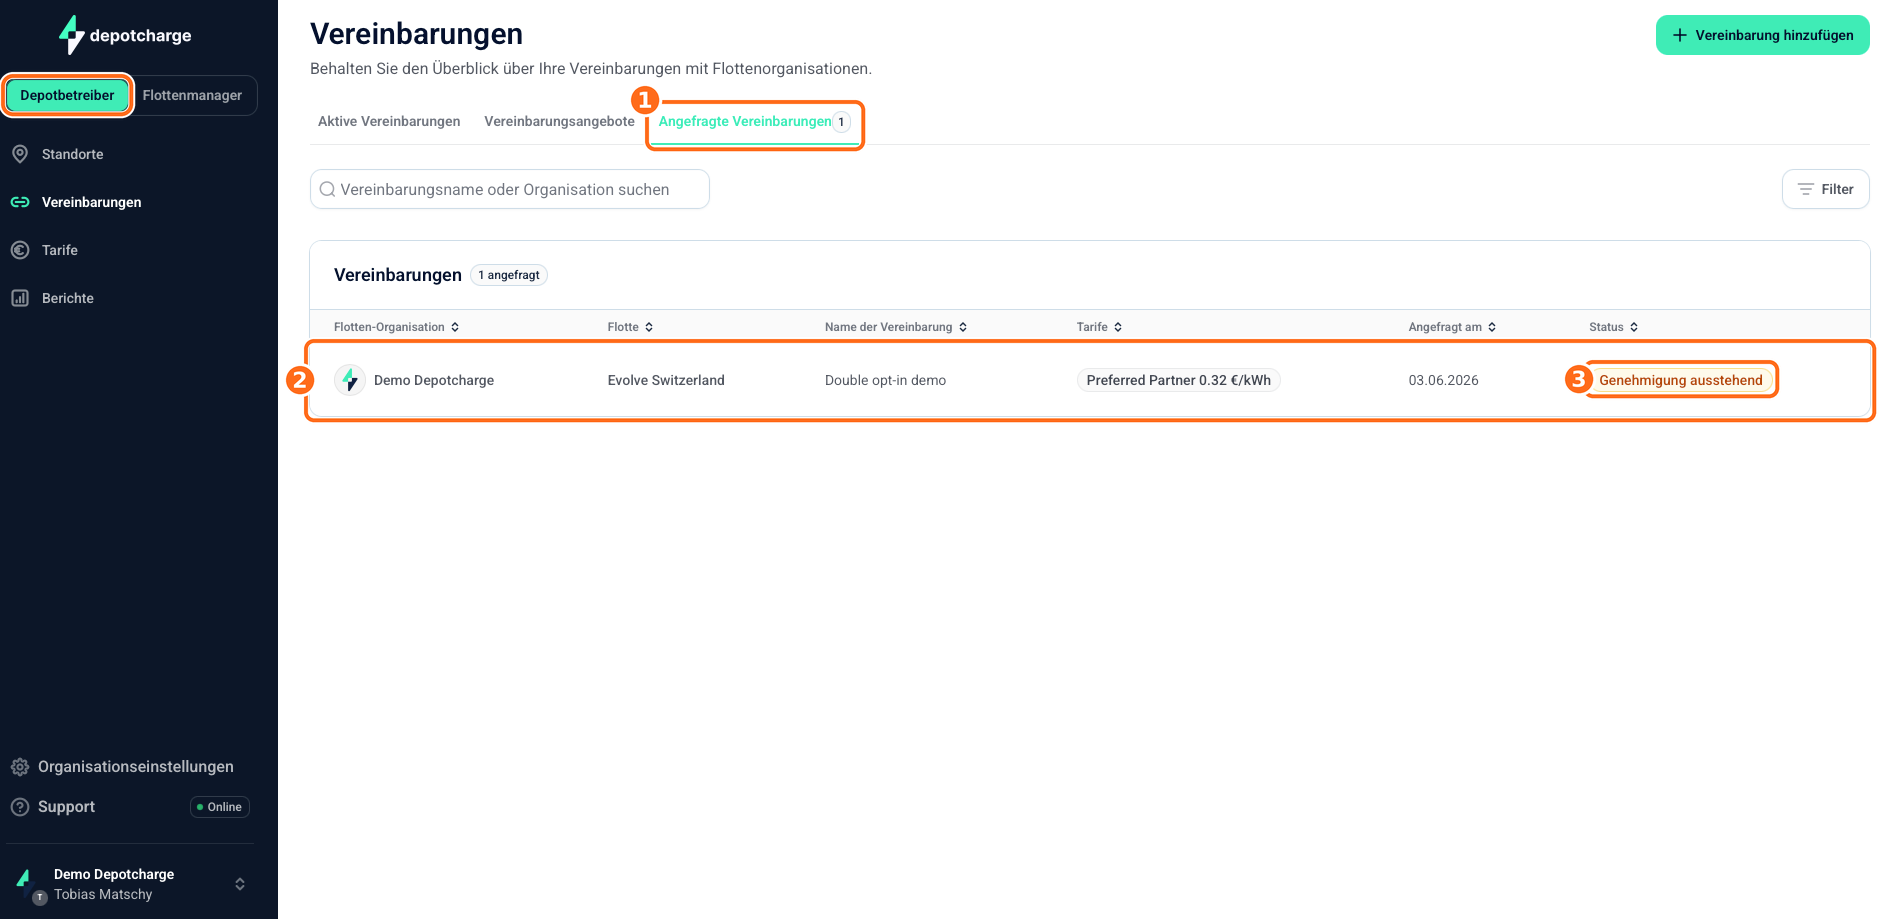Switch to Depotbetreiber mode
Screen dimensions: 1890x919
[68, 95]
